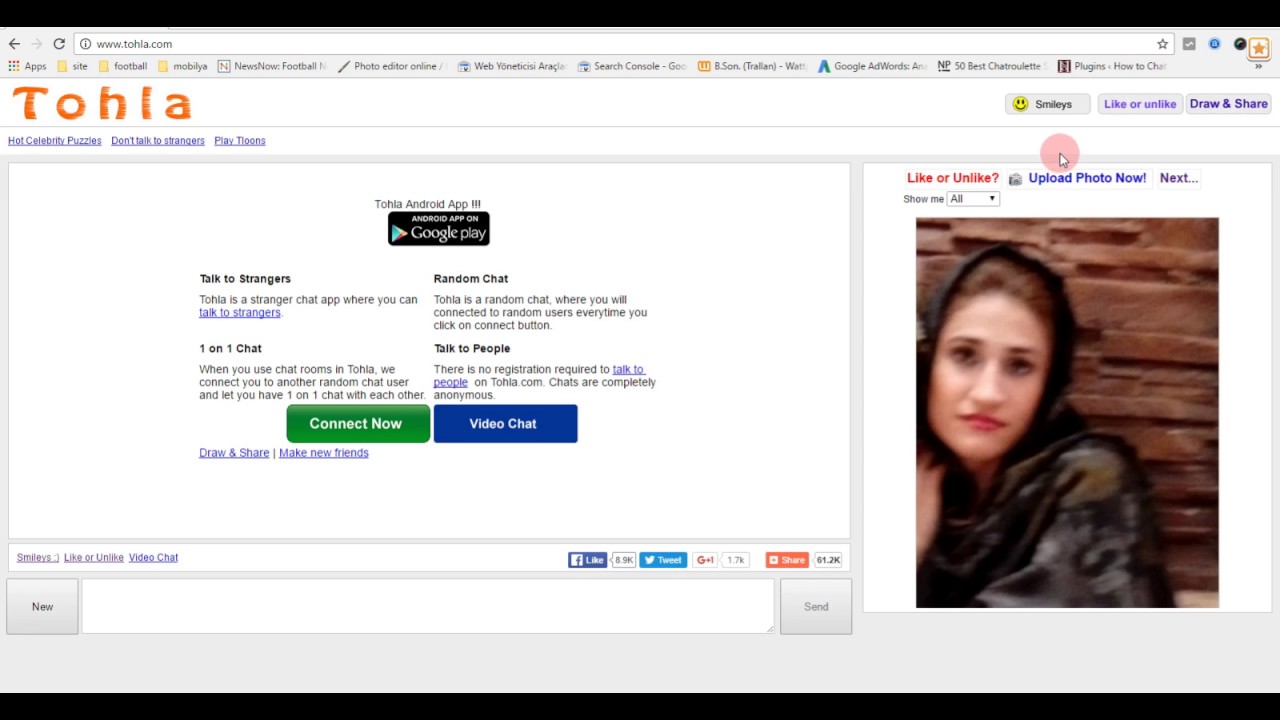Open Plugins How to Chat bookmark
1280x720 pixels.
[1112, 66]
